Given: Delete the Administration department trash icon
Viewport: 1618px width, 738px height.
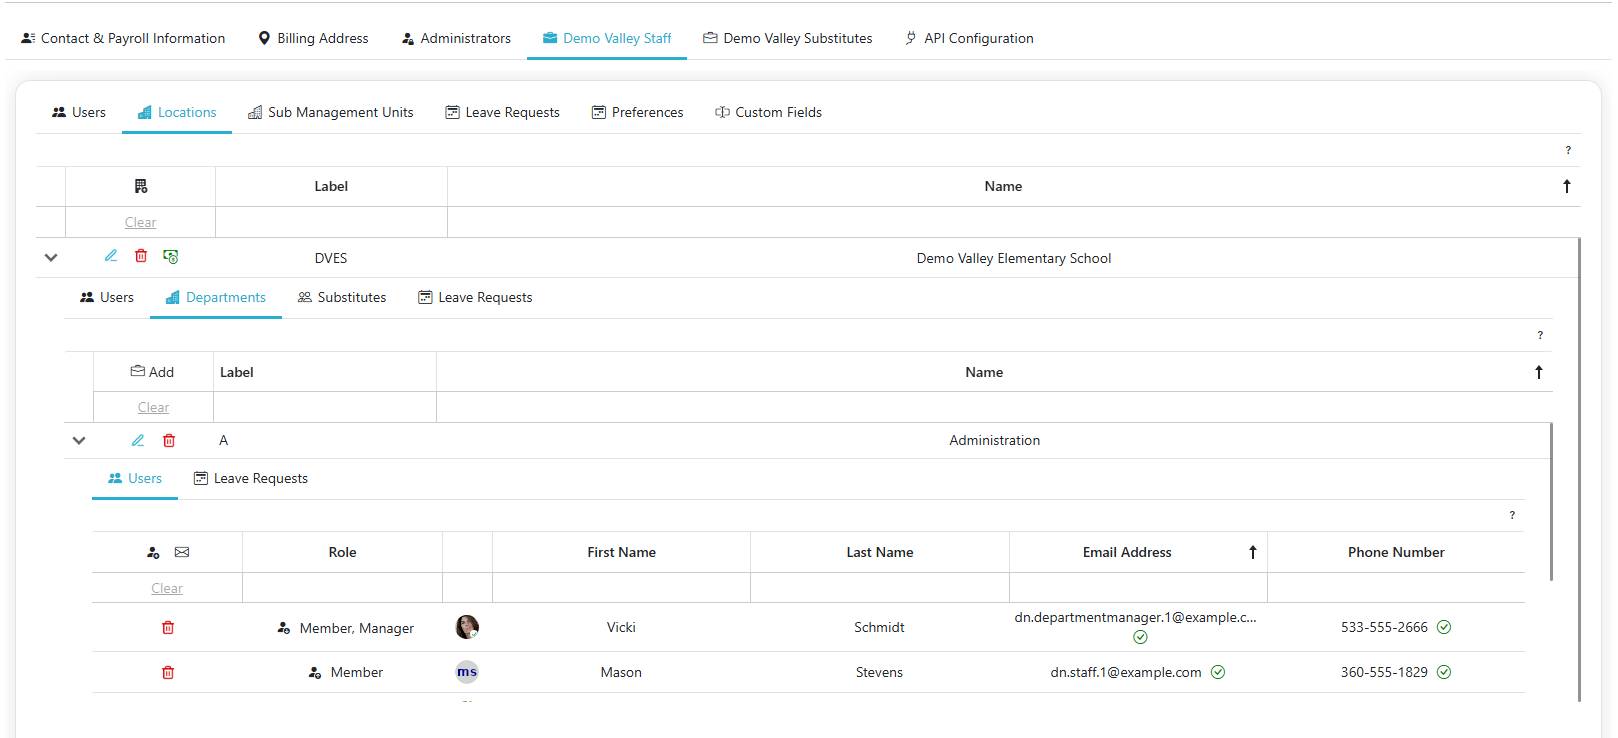Looking at the screenshot, I should click(x=169, y=440).
